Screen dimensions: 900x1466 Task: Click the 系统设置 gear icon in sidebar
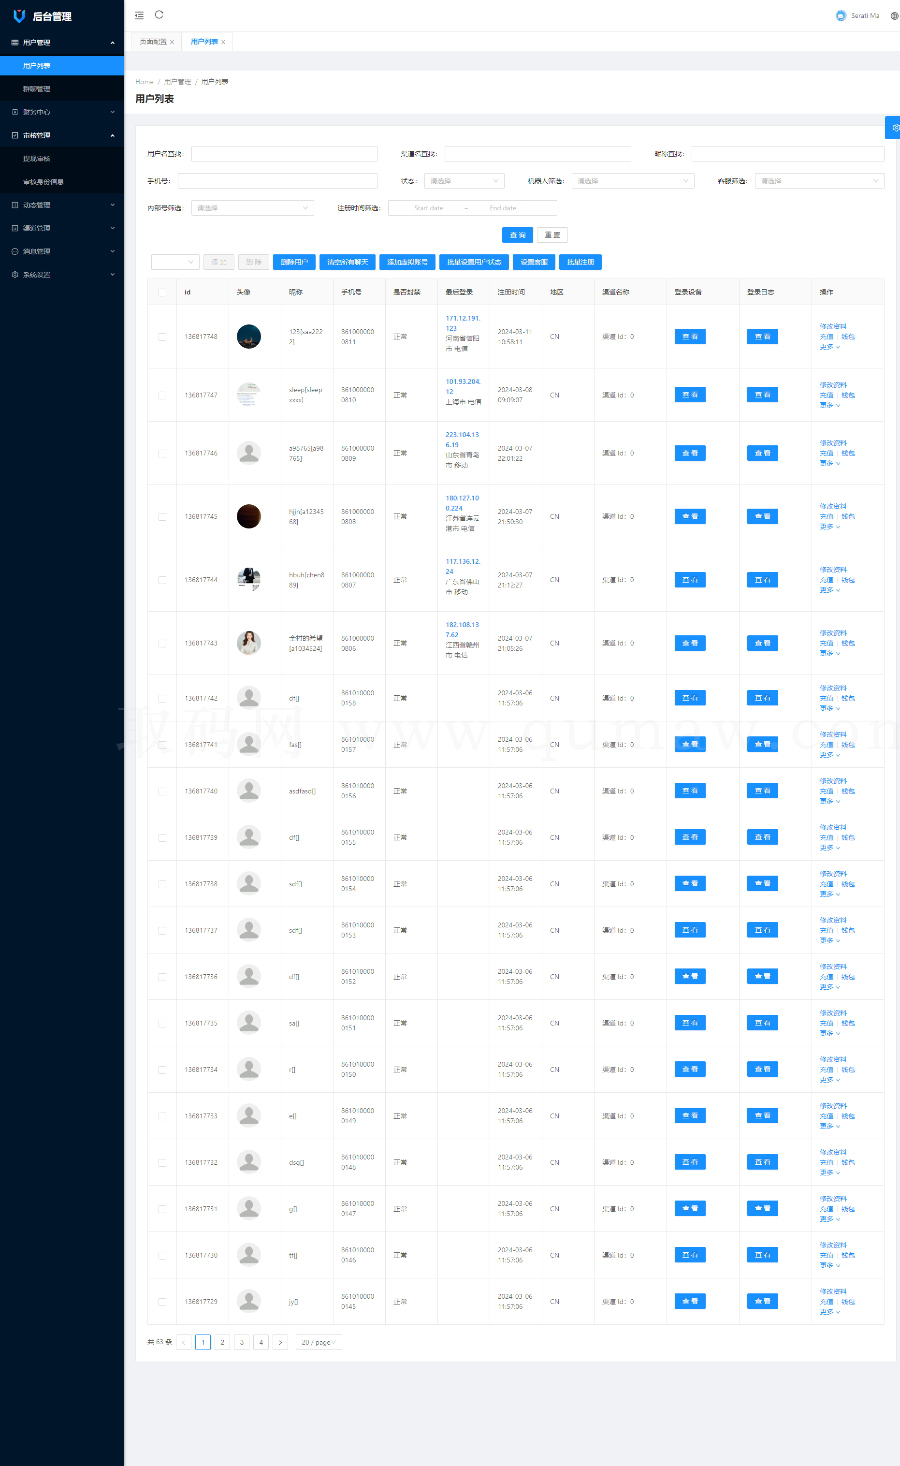[x=14, y=274]
